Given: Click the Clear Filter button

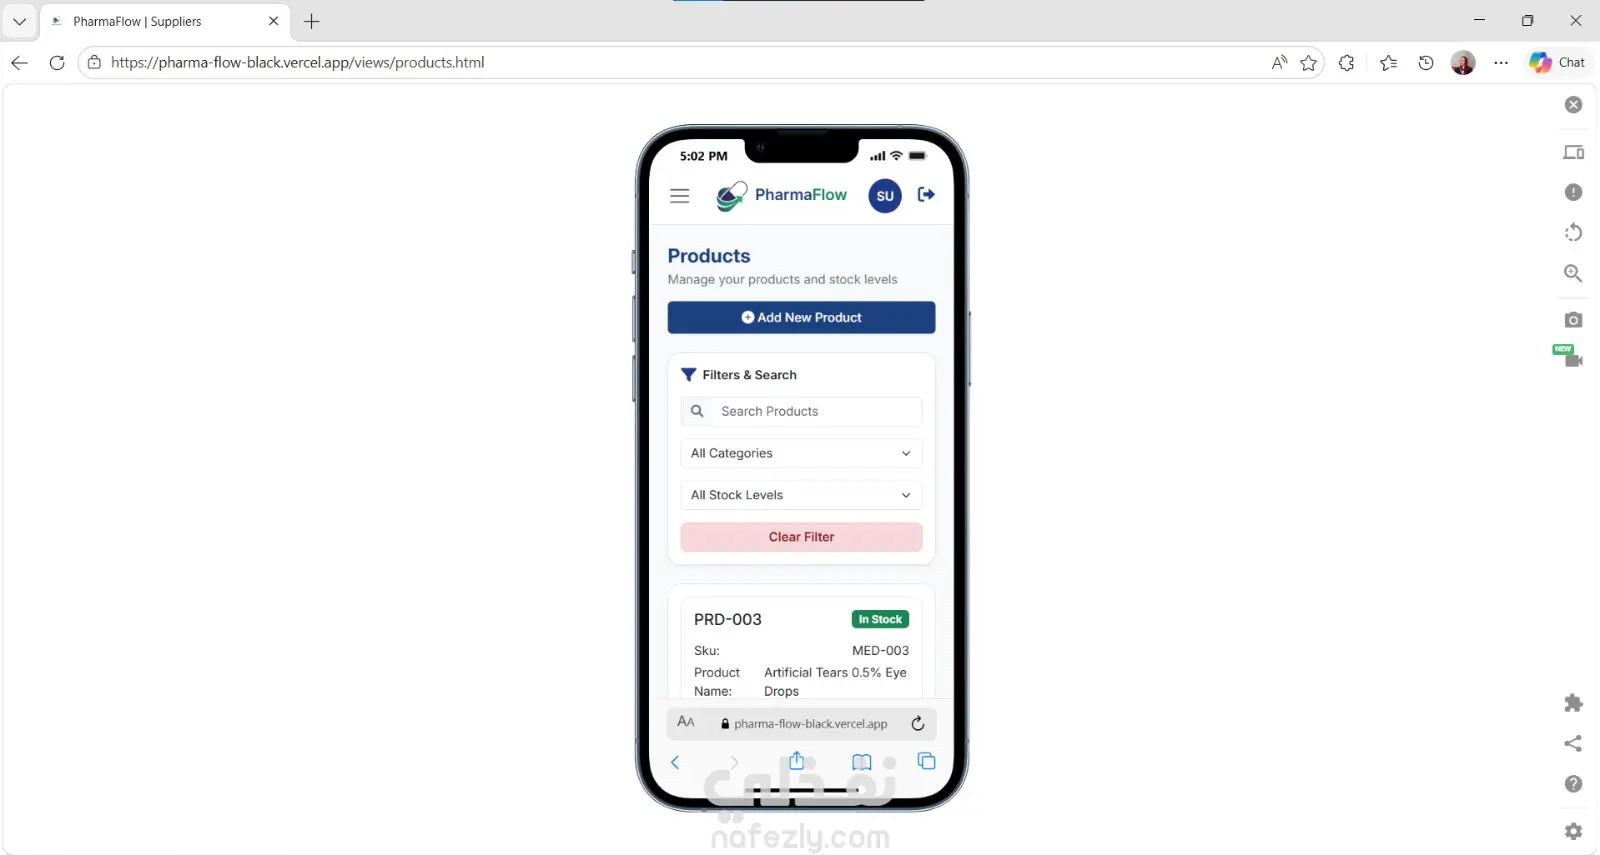Looking at the screenshot, I should (x=801, y=537).
